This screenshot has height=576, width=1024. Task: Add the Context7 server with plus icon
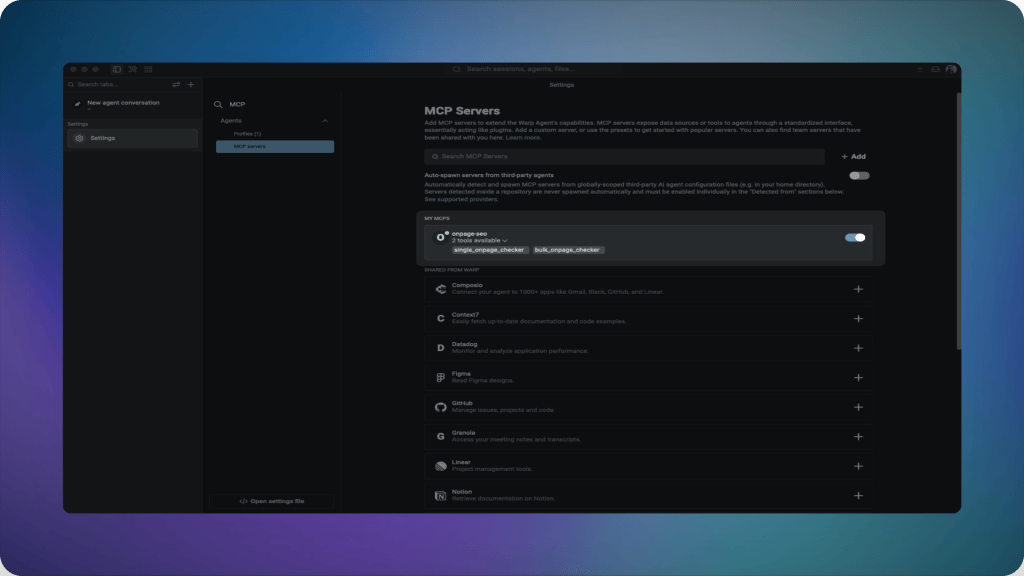pos(858,319)
